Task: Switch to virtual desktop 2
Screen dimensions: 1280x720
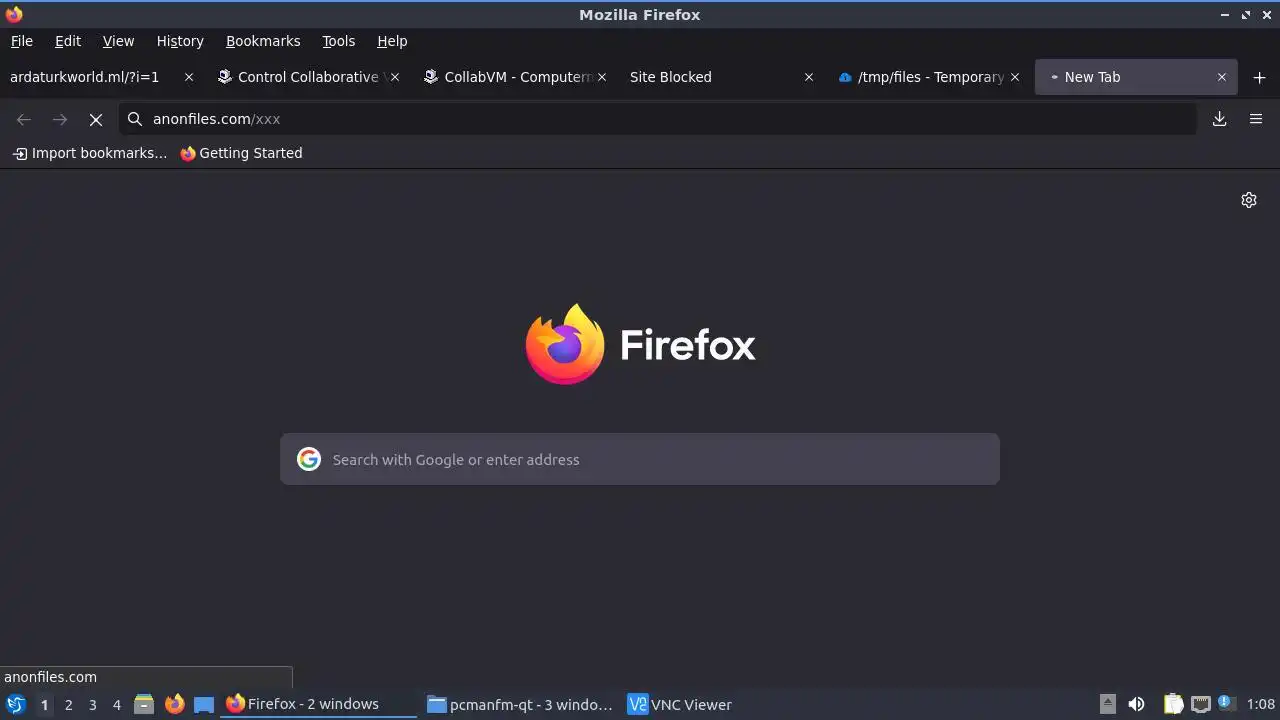Action: click(68, 704)
